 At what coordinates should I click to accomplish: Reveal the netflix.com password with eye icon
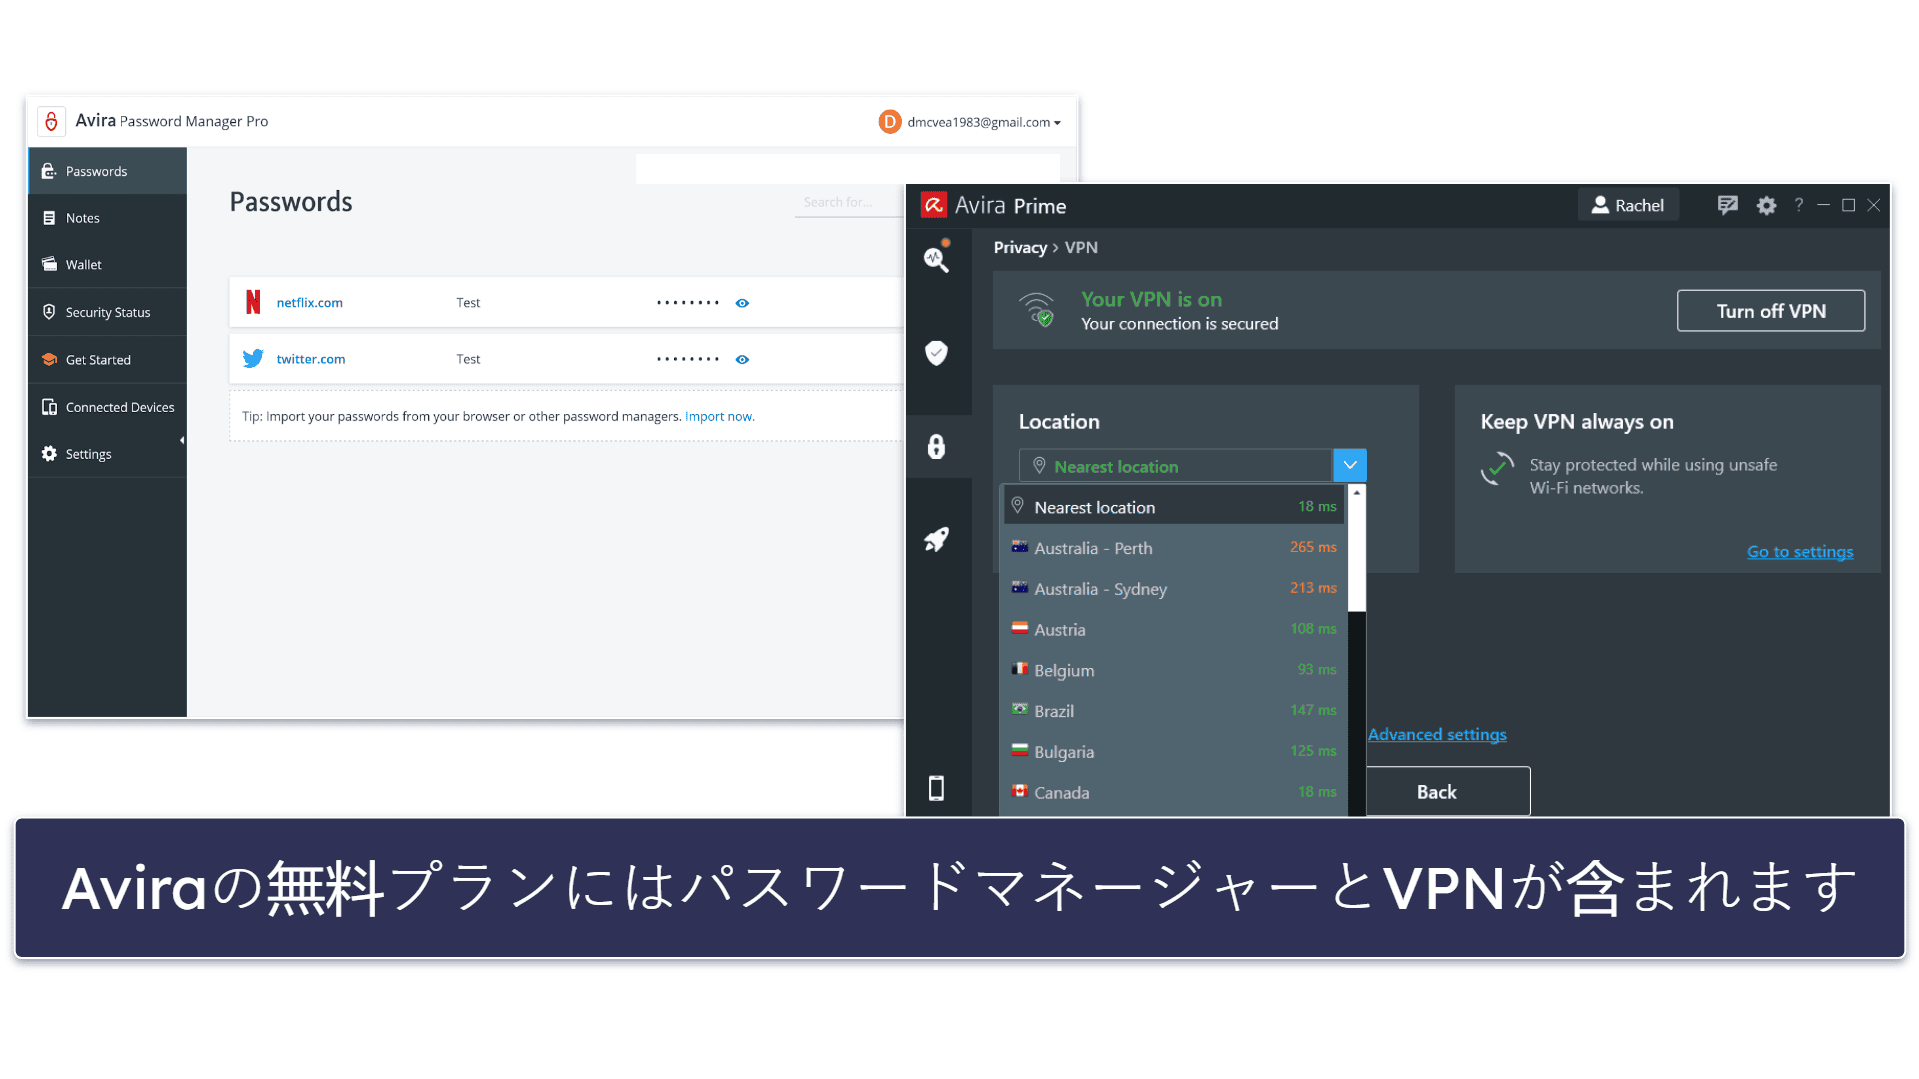[742, 303]
